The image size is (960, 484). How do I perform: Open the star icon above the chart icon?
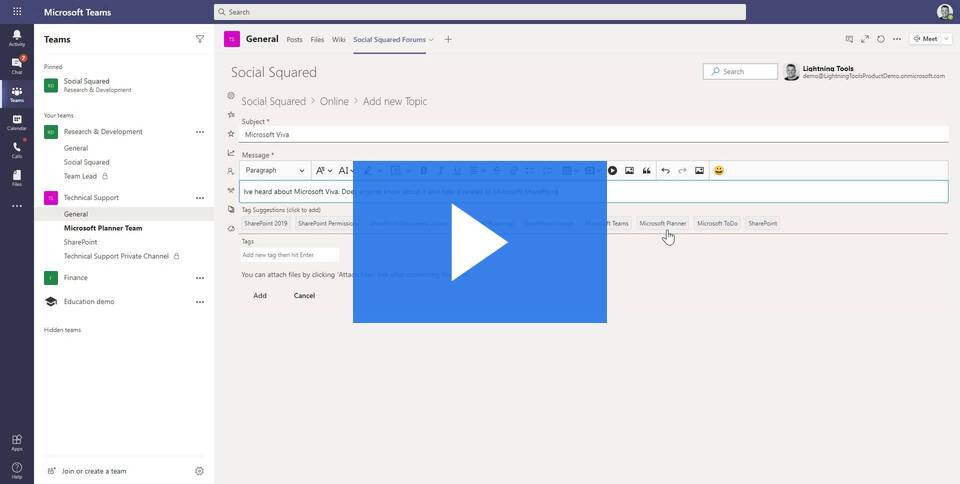tap(231, 133)
